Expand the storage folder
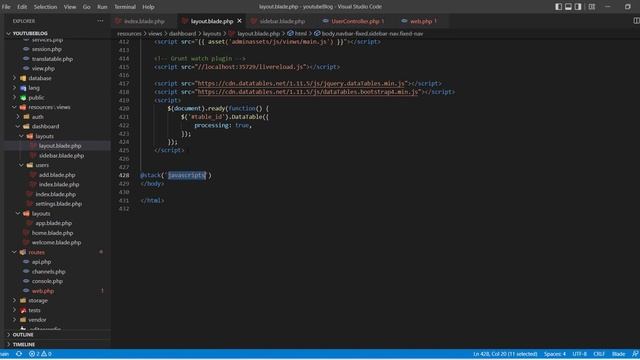The width and height of the screenshot is (640, 360). pyautogui.click(x=38, y=300)
